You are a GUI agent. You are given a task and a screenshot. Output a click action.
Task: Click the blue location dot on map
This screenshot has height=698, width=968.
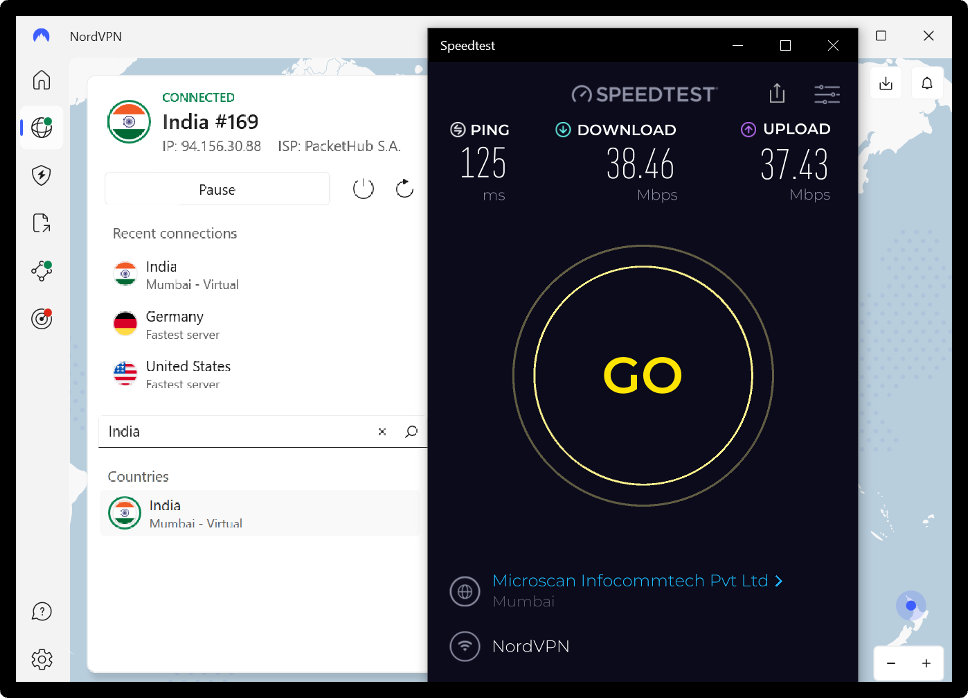pyautogui.click(x=911, y=605)
